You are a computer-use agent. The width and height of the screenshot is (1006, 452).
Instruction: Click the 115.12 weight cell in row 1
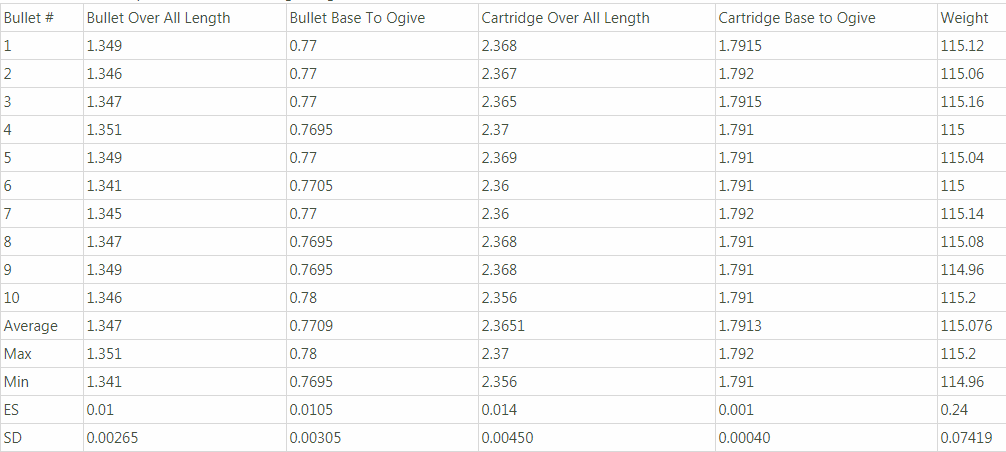pos(971,46)
